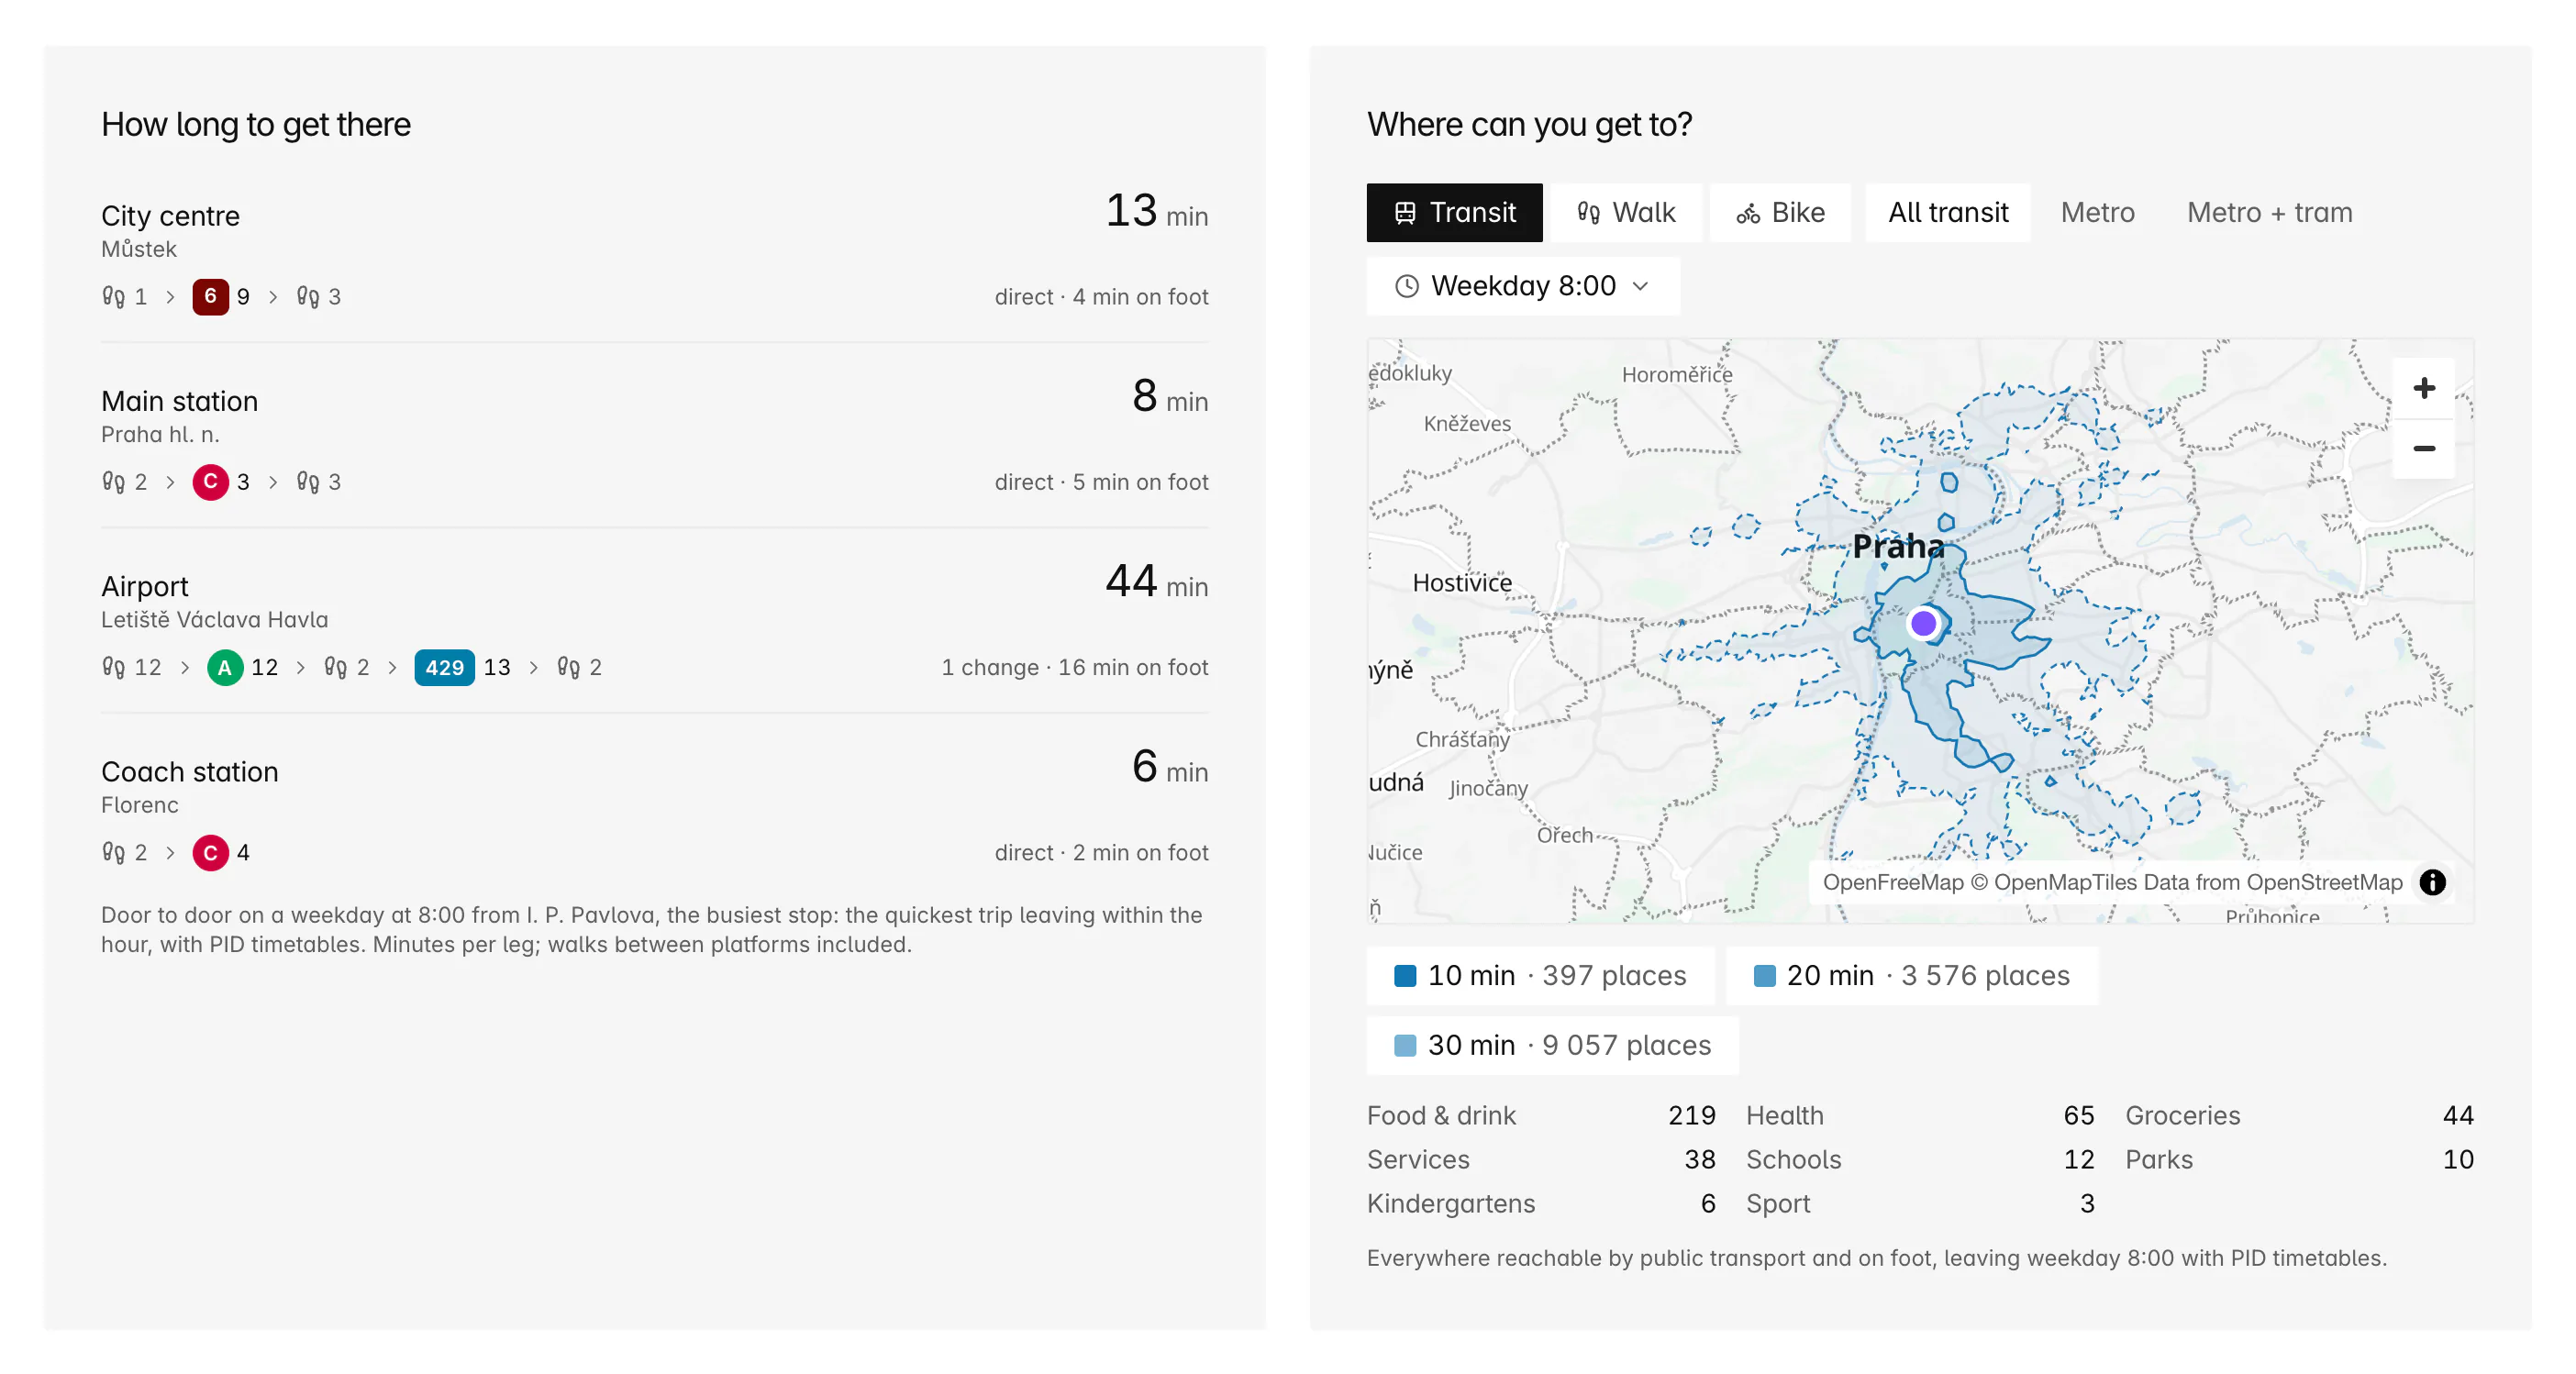Click the map attribution info icon
Viewport: 2576px width, 1374px height.
pyautogui.click(x=2432, y=882)
